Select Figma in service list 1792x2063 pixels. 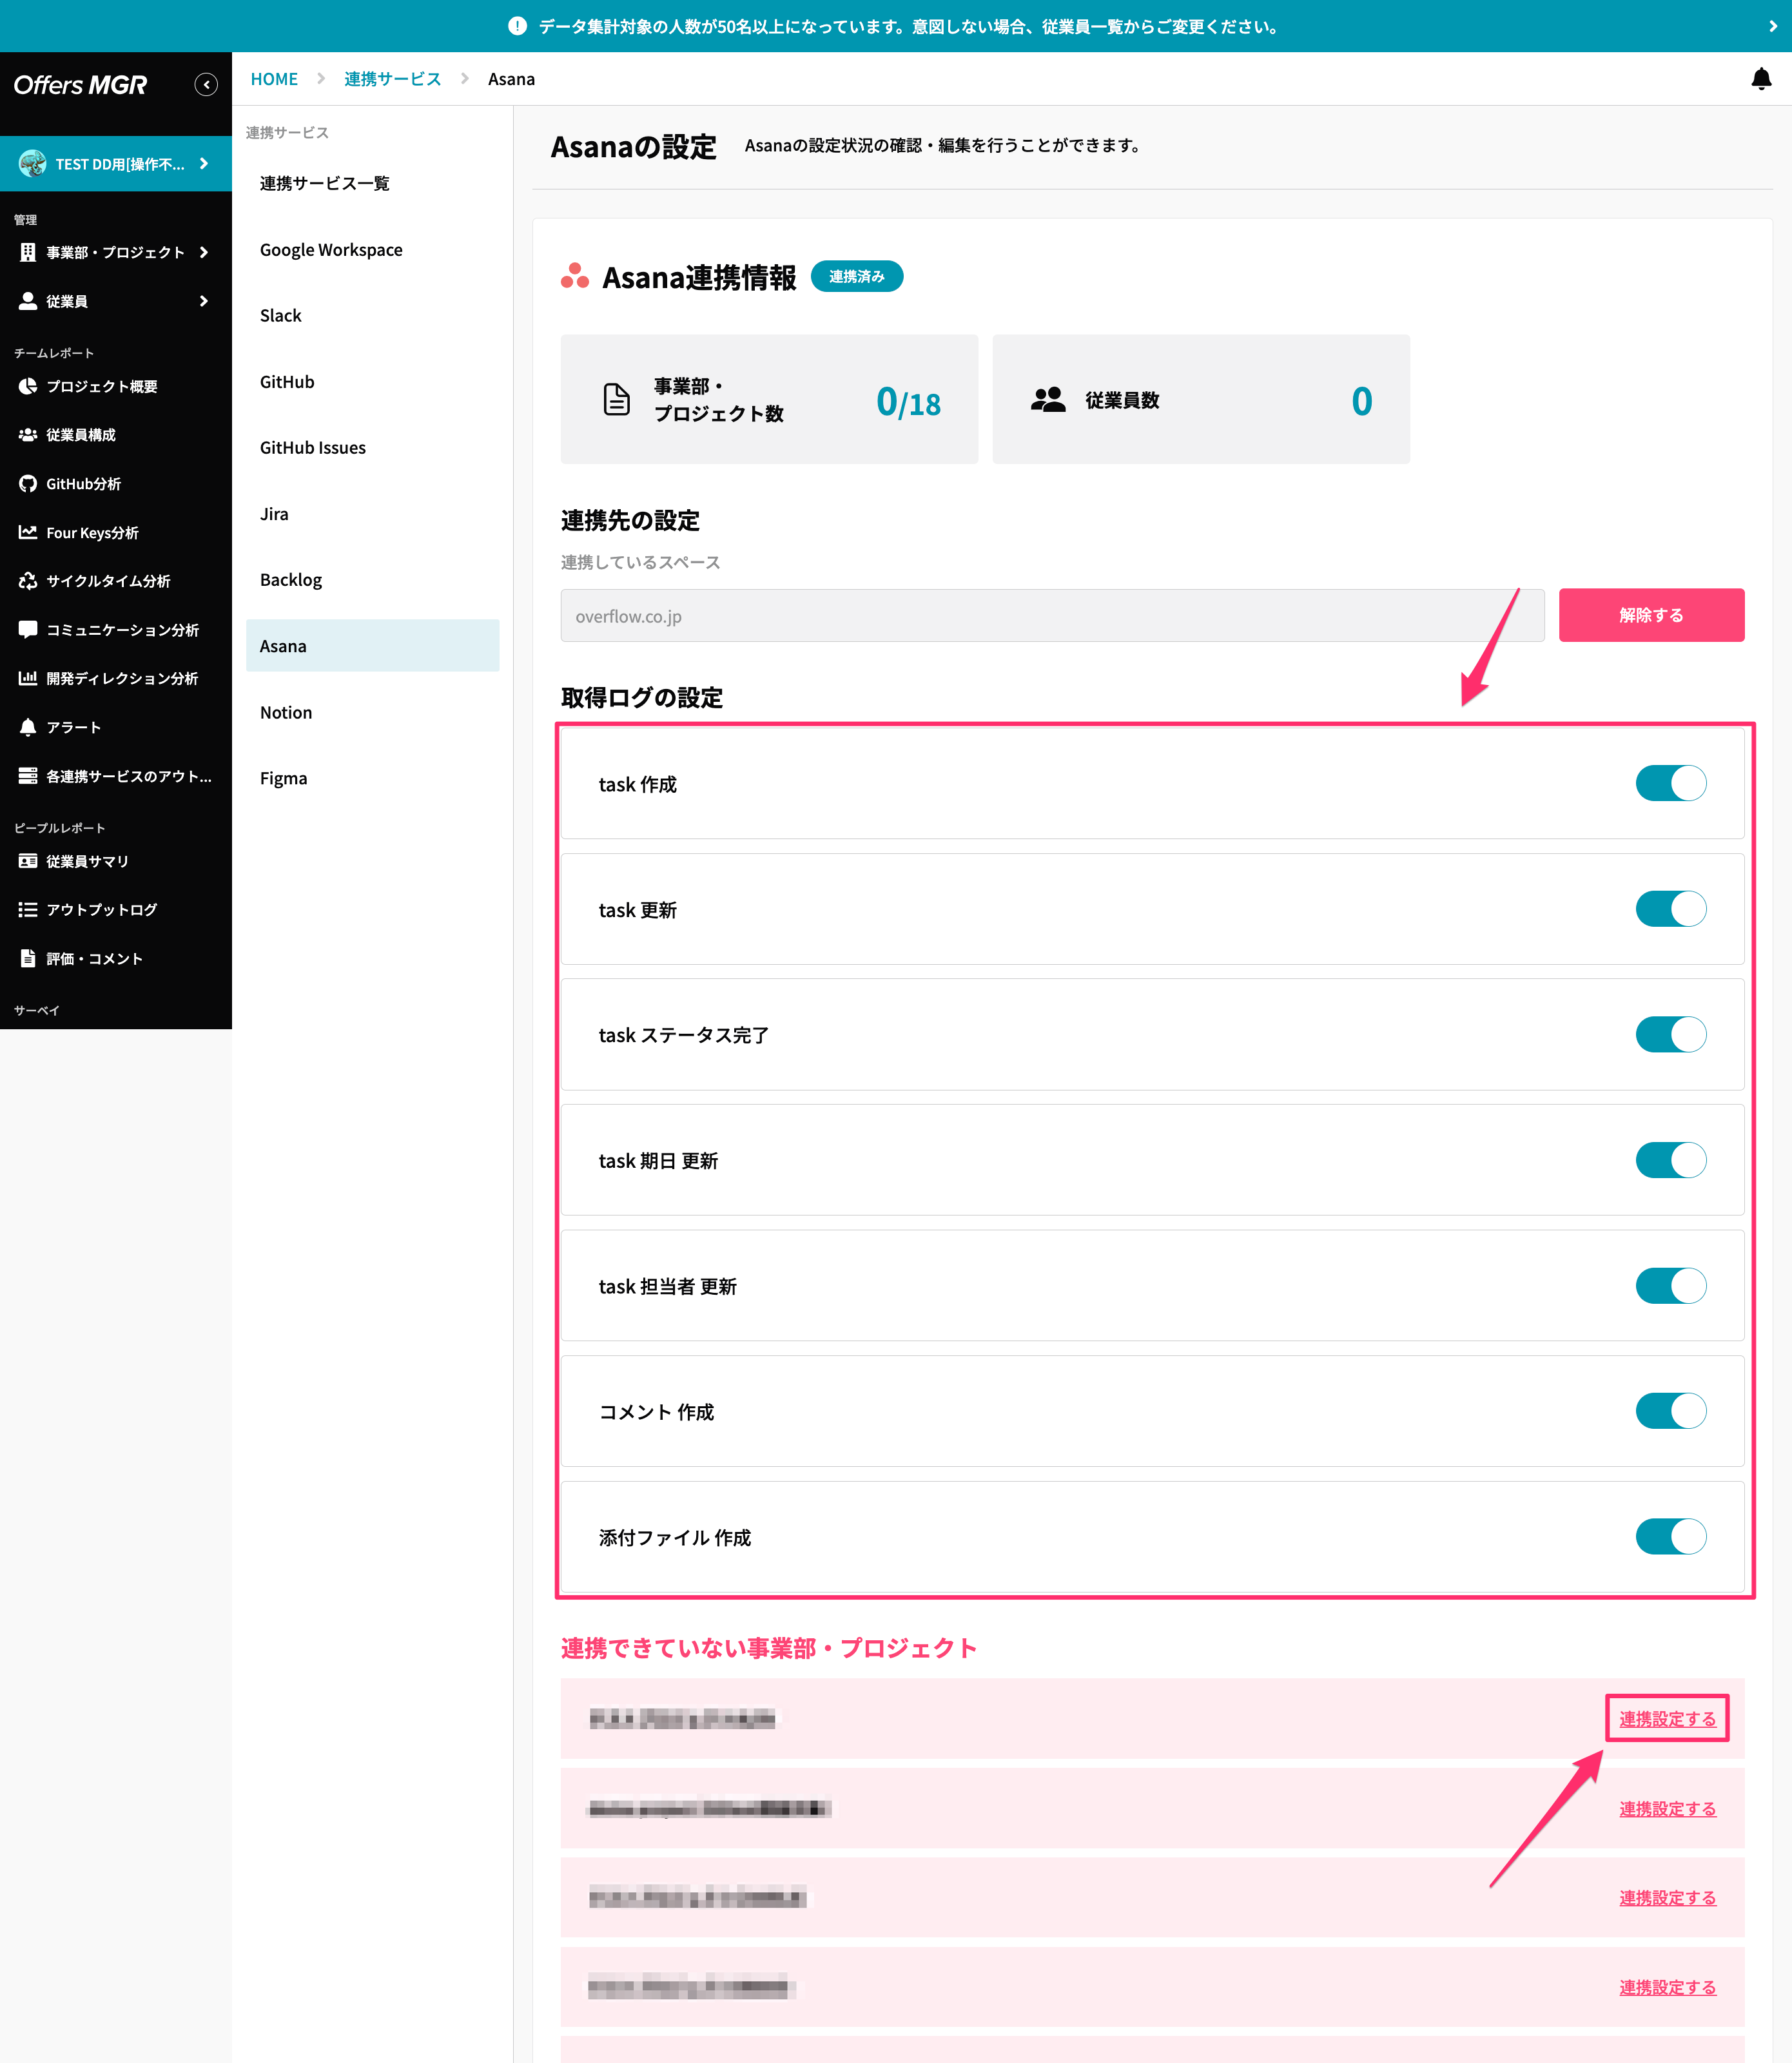coord(372,778)
